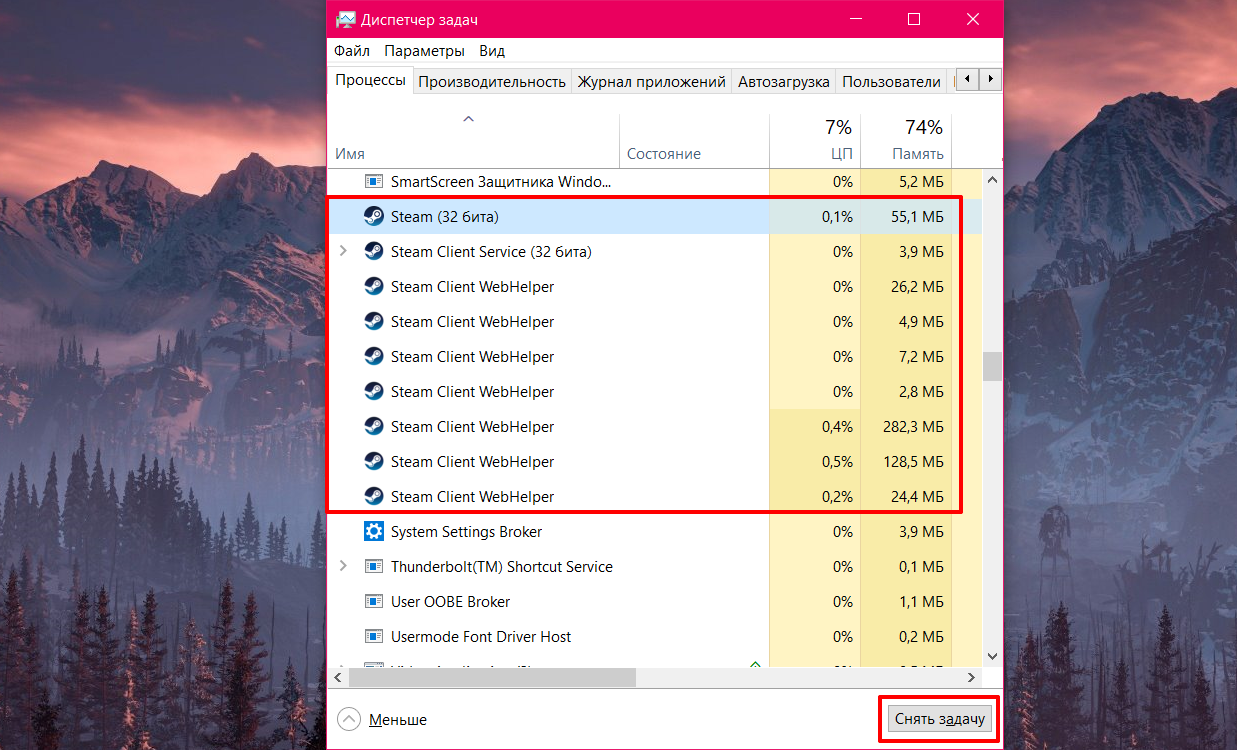
Task: Expand the Steam Client Service (32 бита) group
Action: click(343, 252)
